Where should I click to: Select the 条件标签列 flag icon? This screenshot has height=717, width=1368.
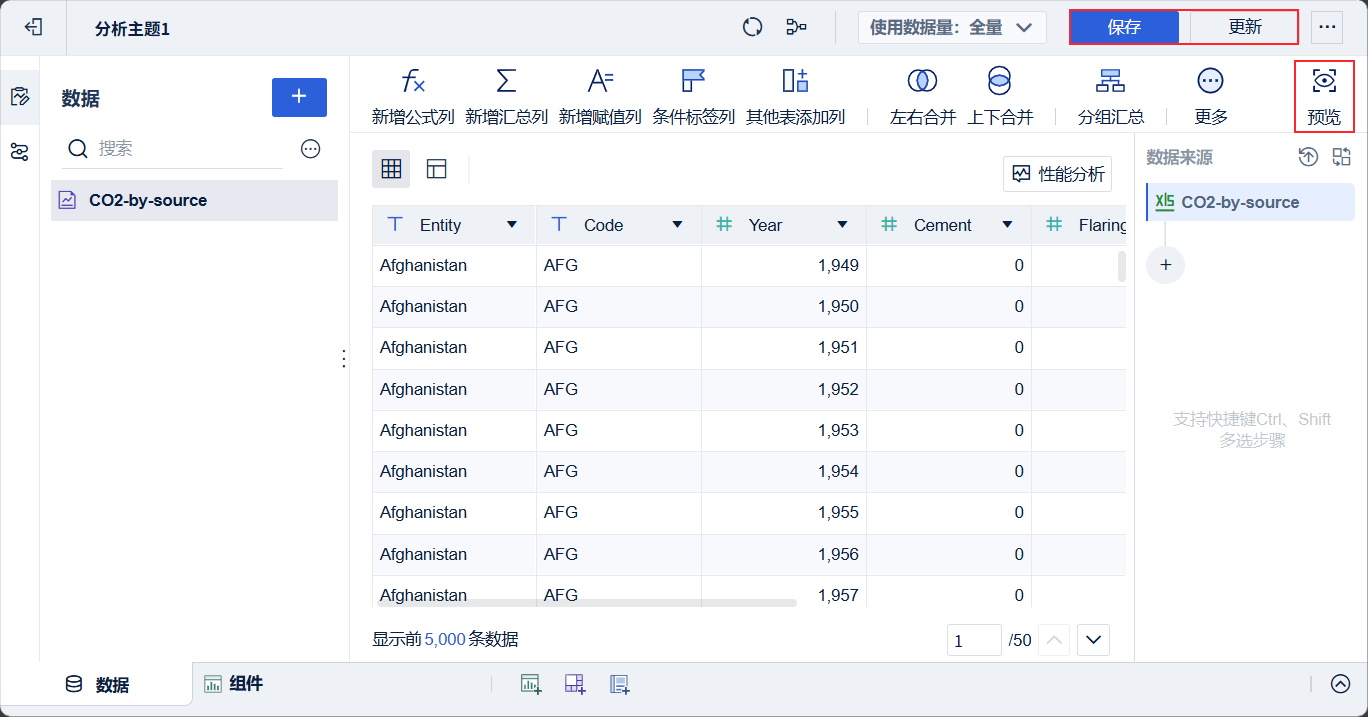(693, 82)
